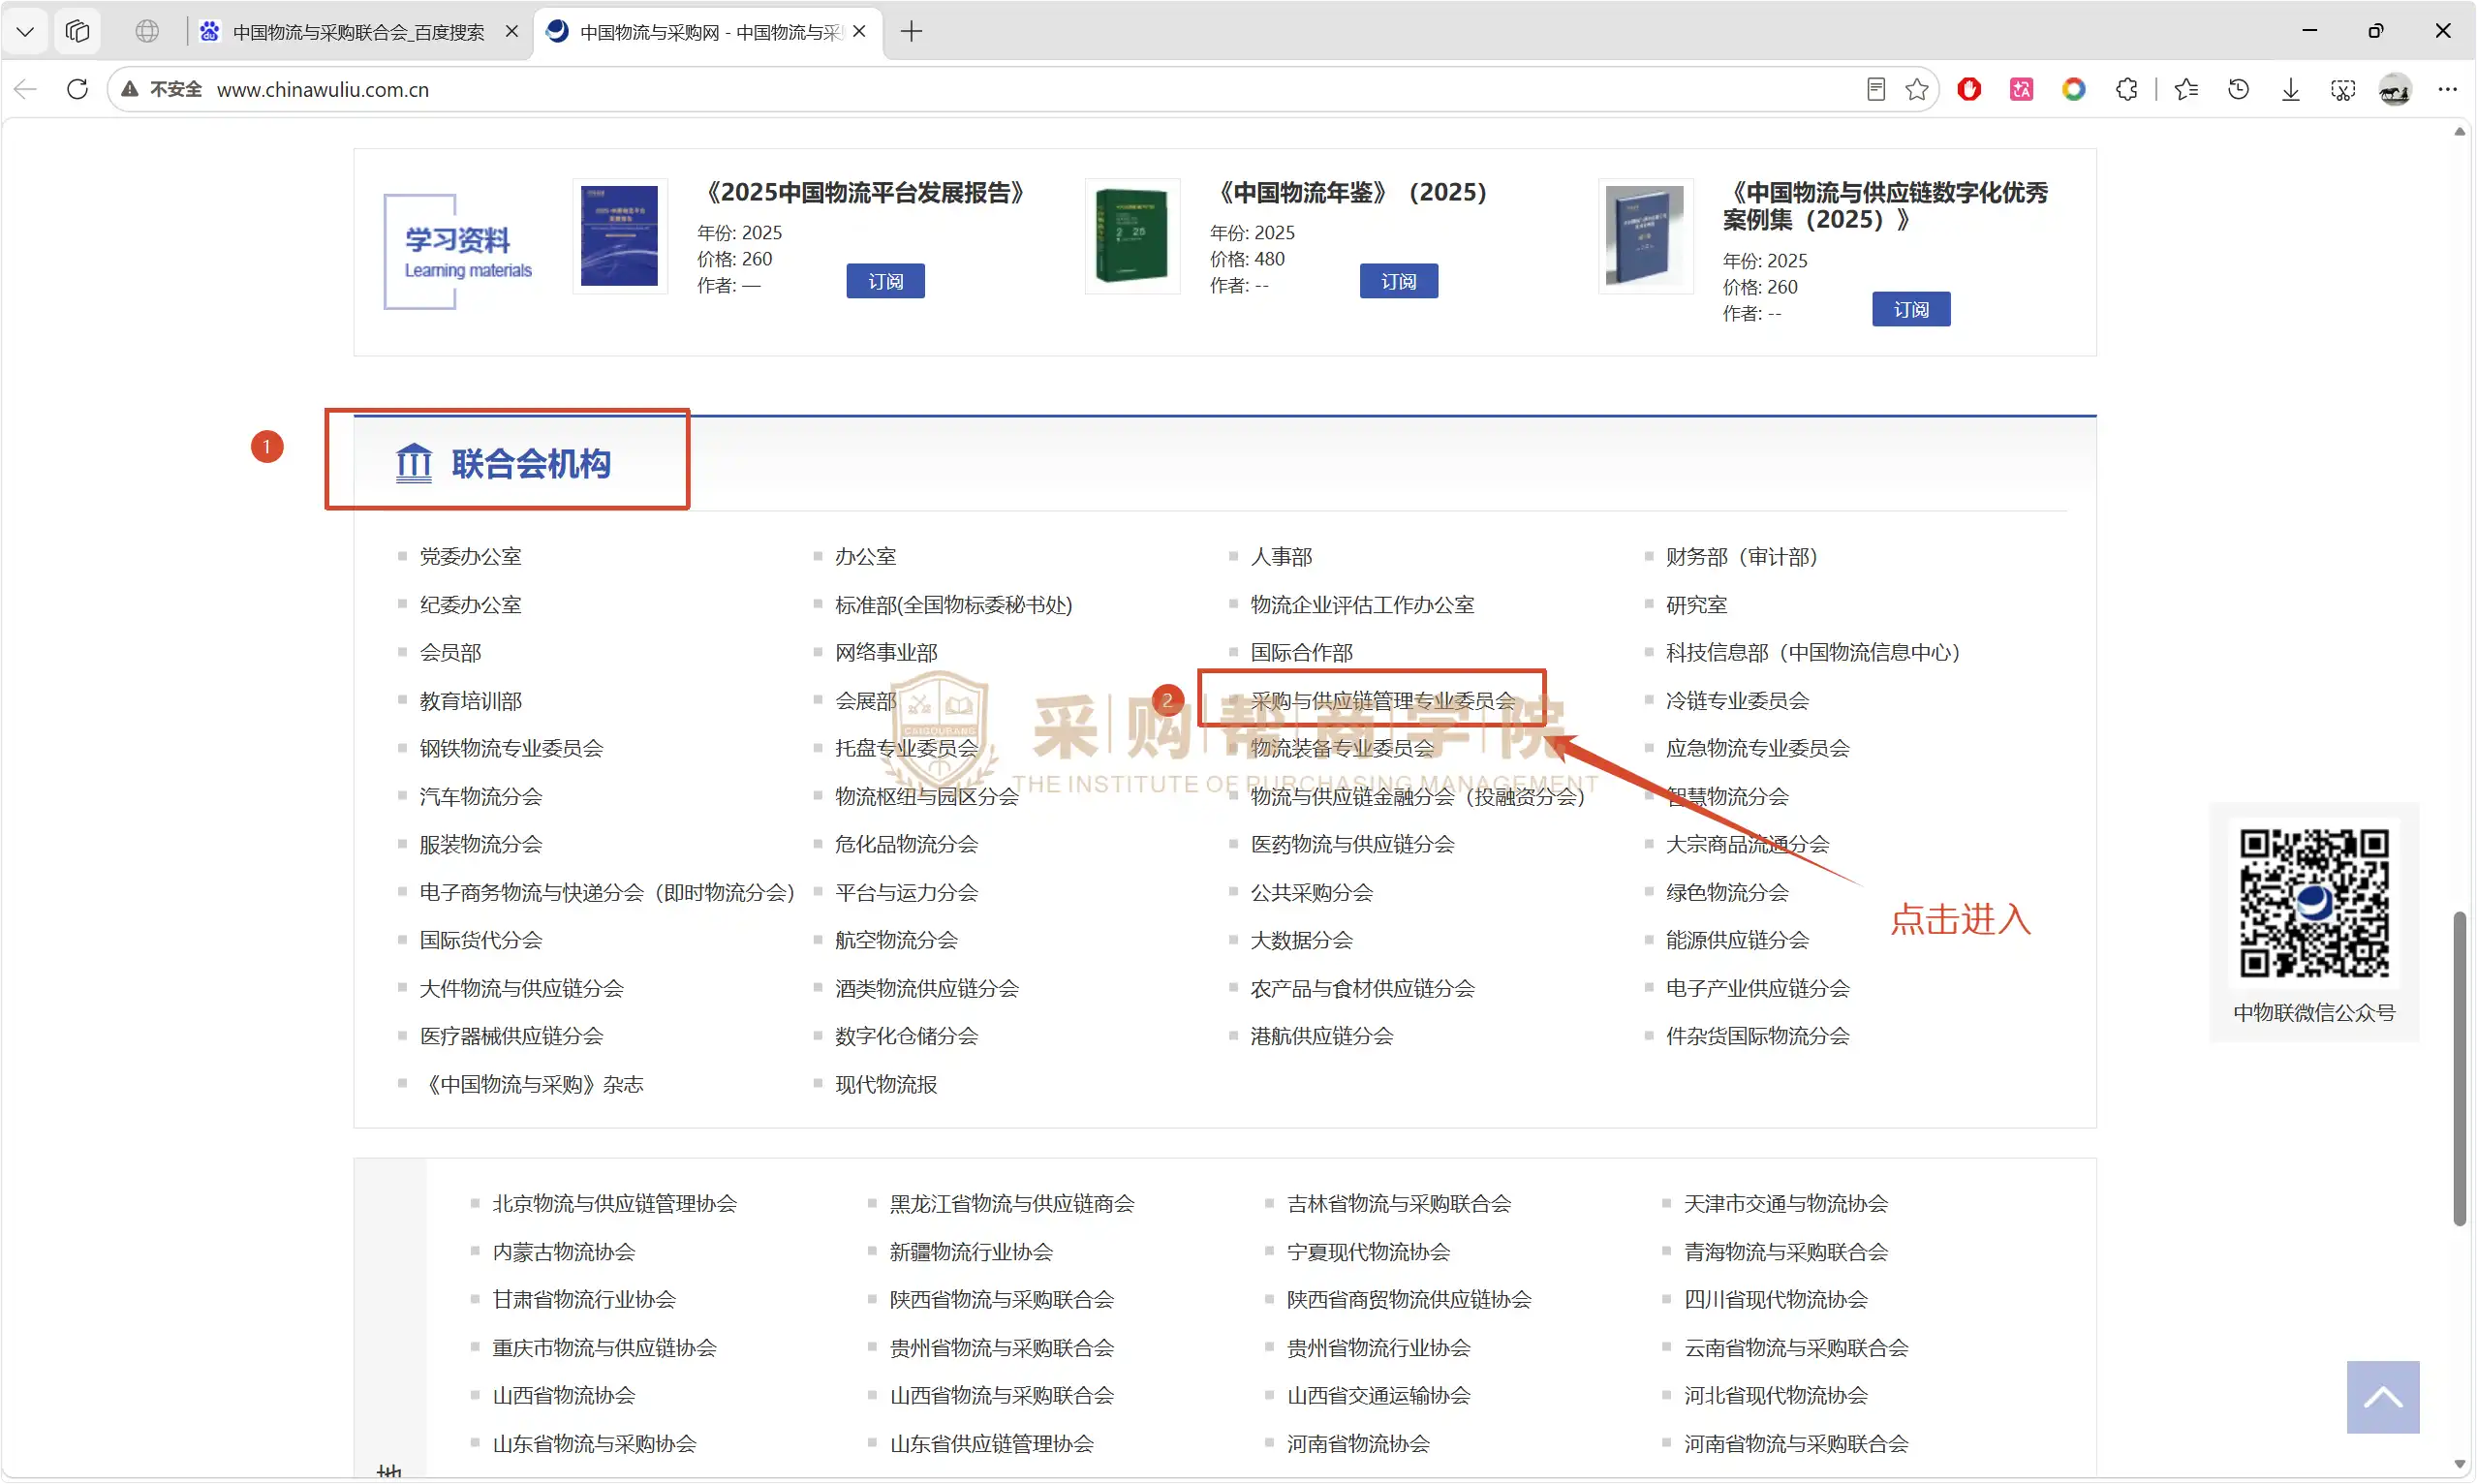Open the 贵州省物流行业协会 link
This screenshot has width=2477, height=1484.
[1378, 1347]
